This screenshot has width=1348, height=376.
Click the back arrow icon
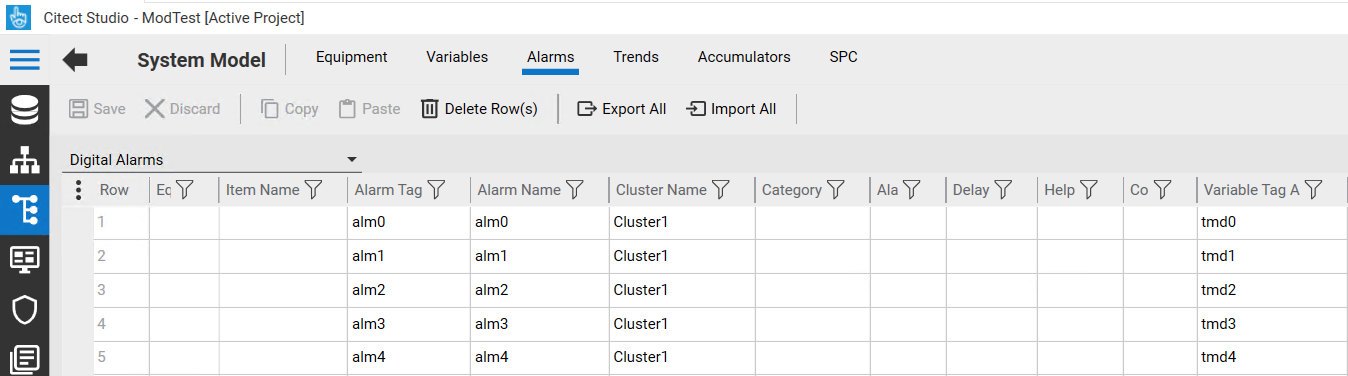tap(75, 60)
